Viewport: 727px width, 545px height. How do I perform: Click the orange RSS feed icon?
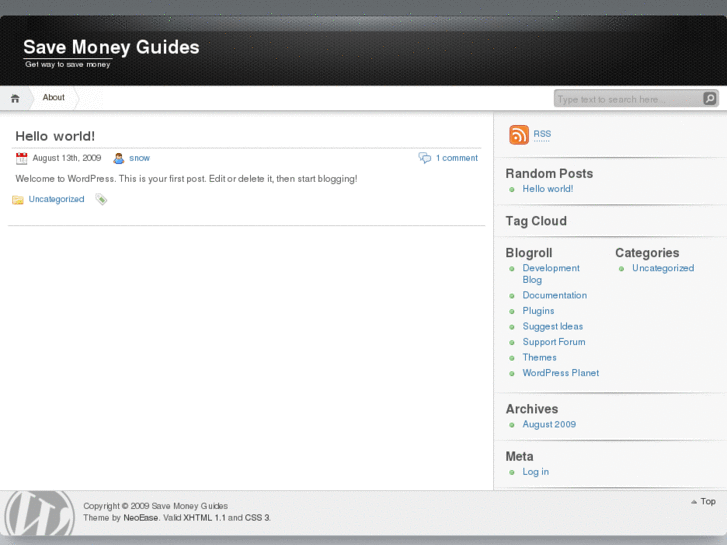pos(518,135)
